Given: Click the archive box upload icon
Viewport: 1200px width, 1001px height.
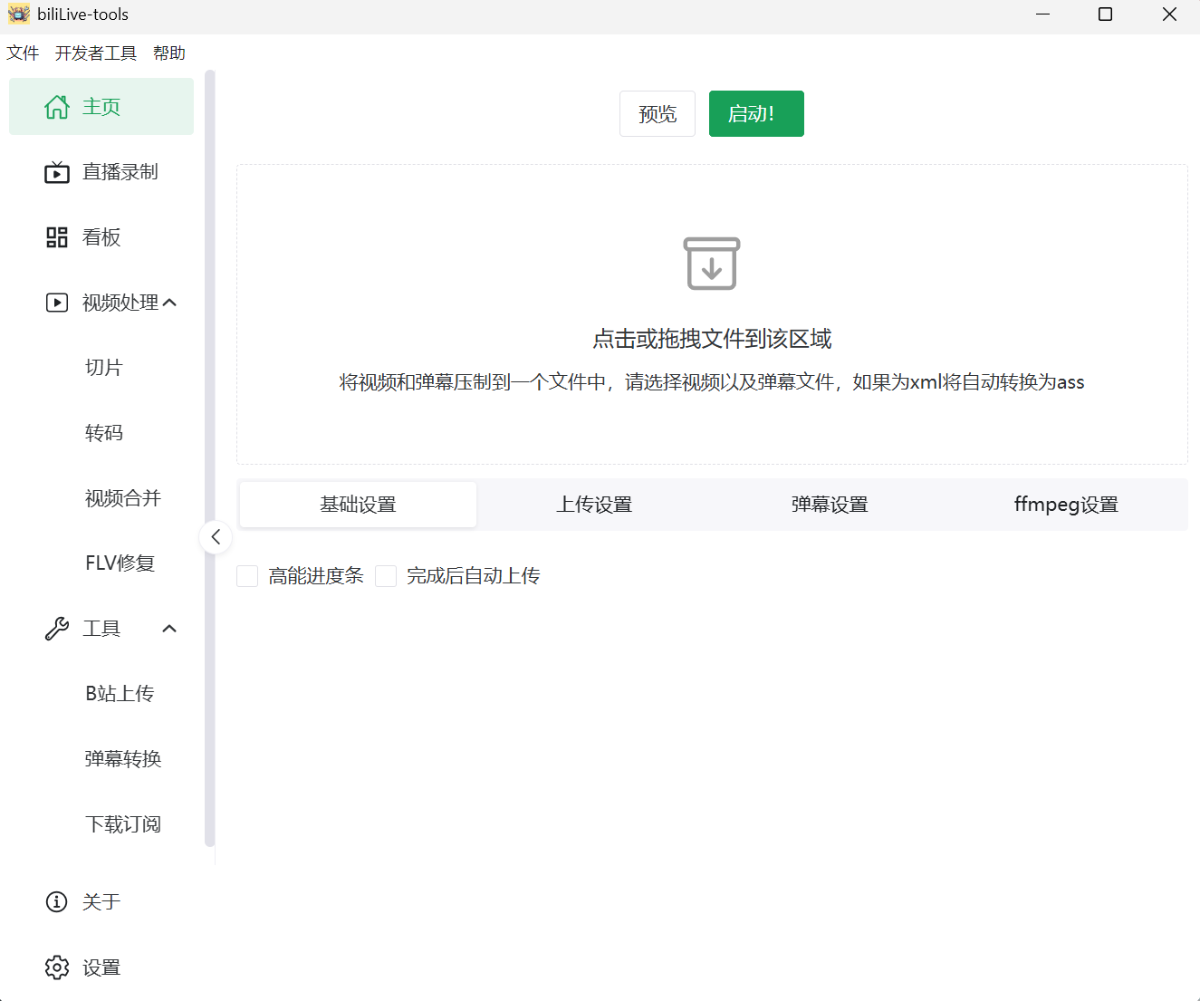Looking at the screenshot, I should point(711,264).
